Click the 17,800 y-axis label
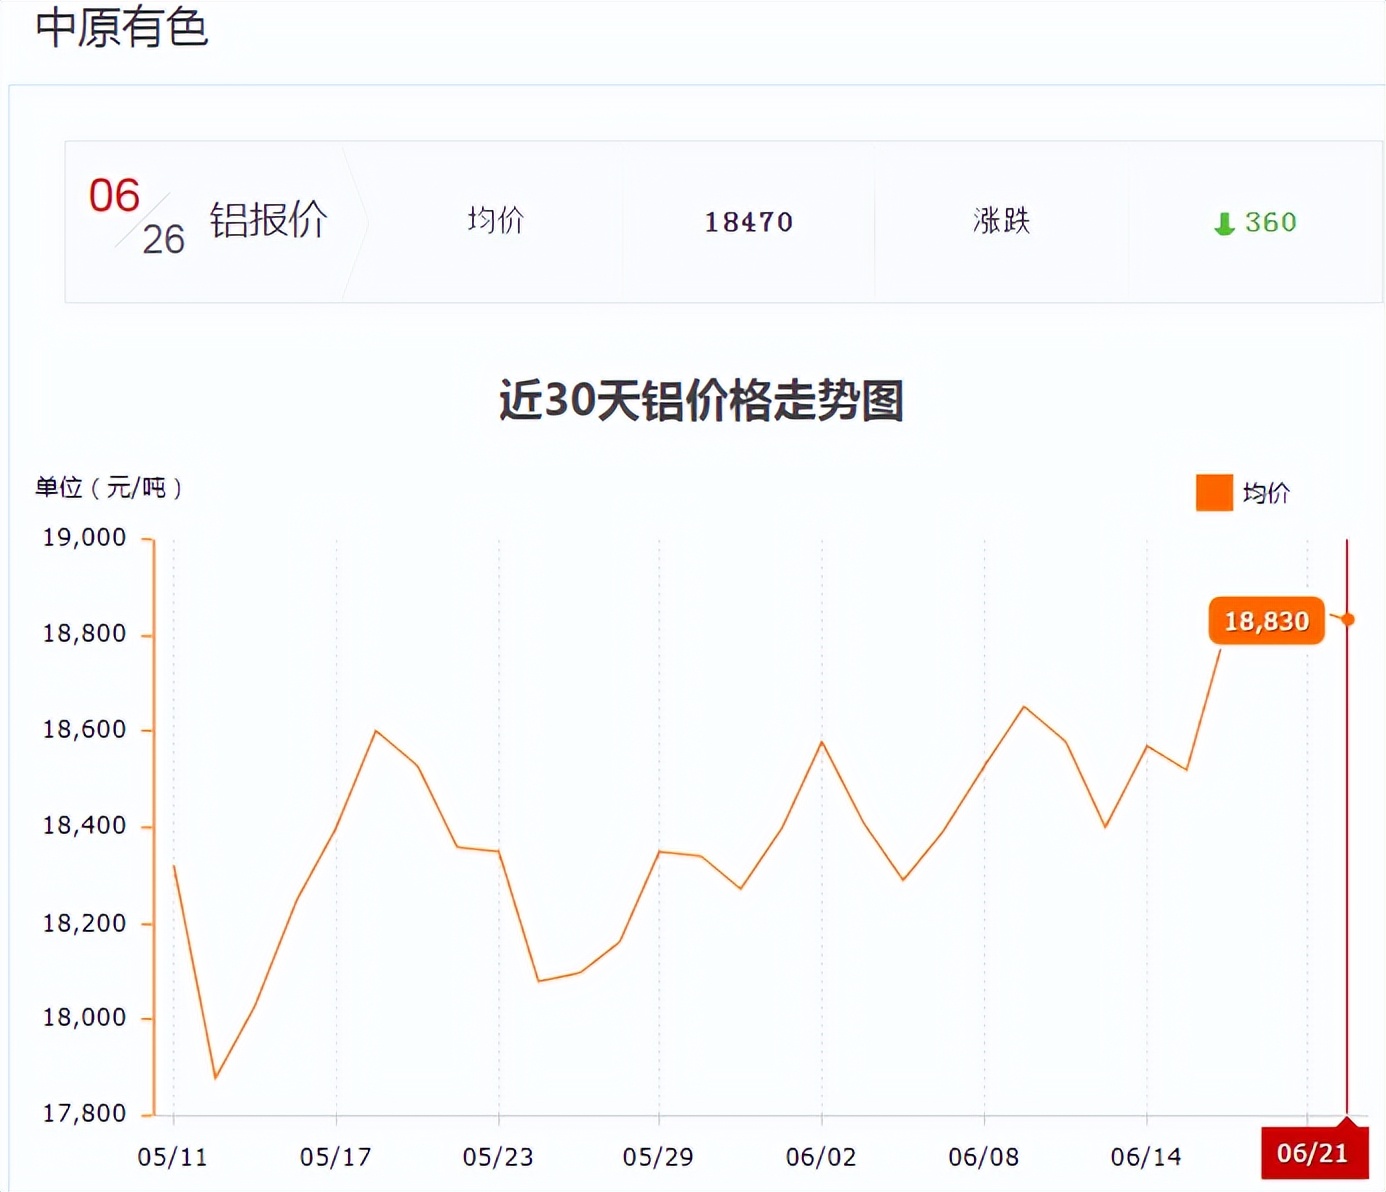Image resolution: width=1386 pixels, height=1192 pixels. pos(84,1113)
